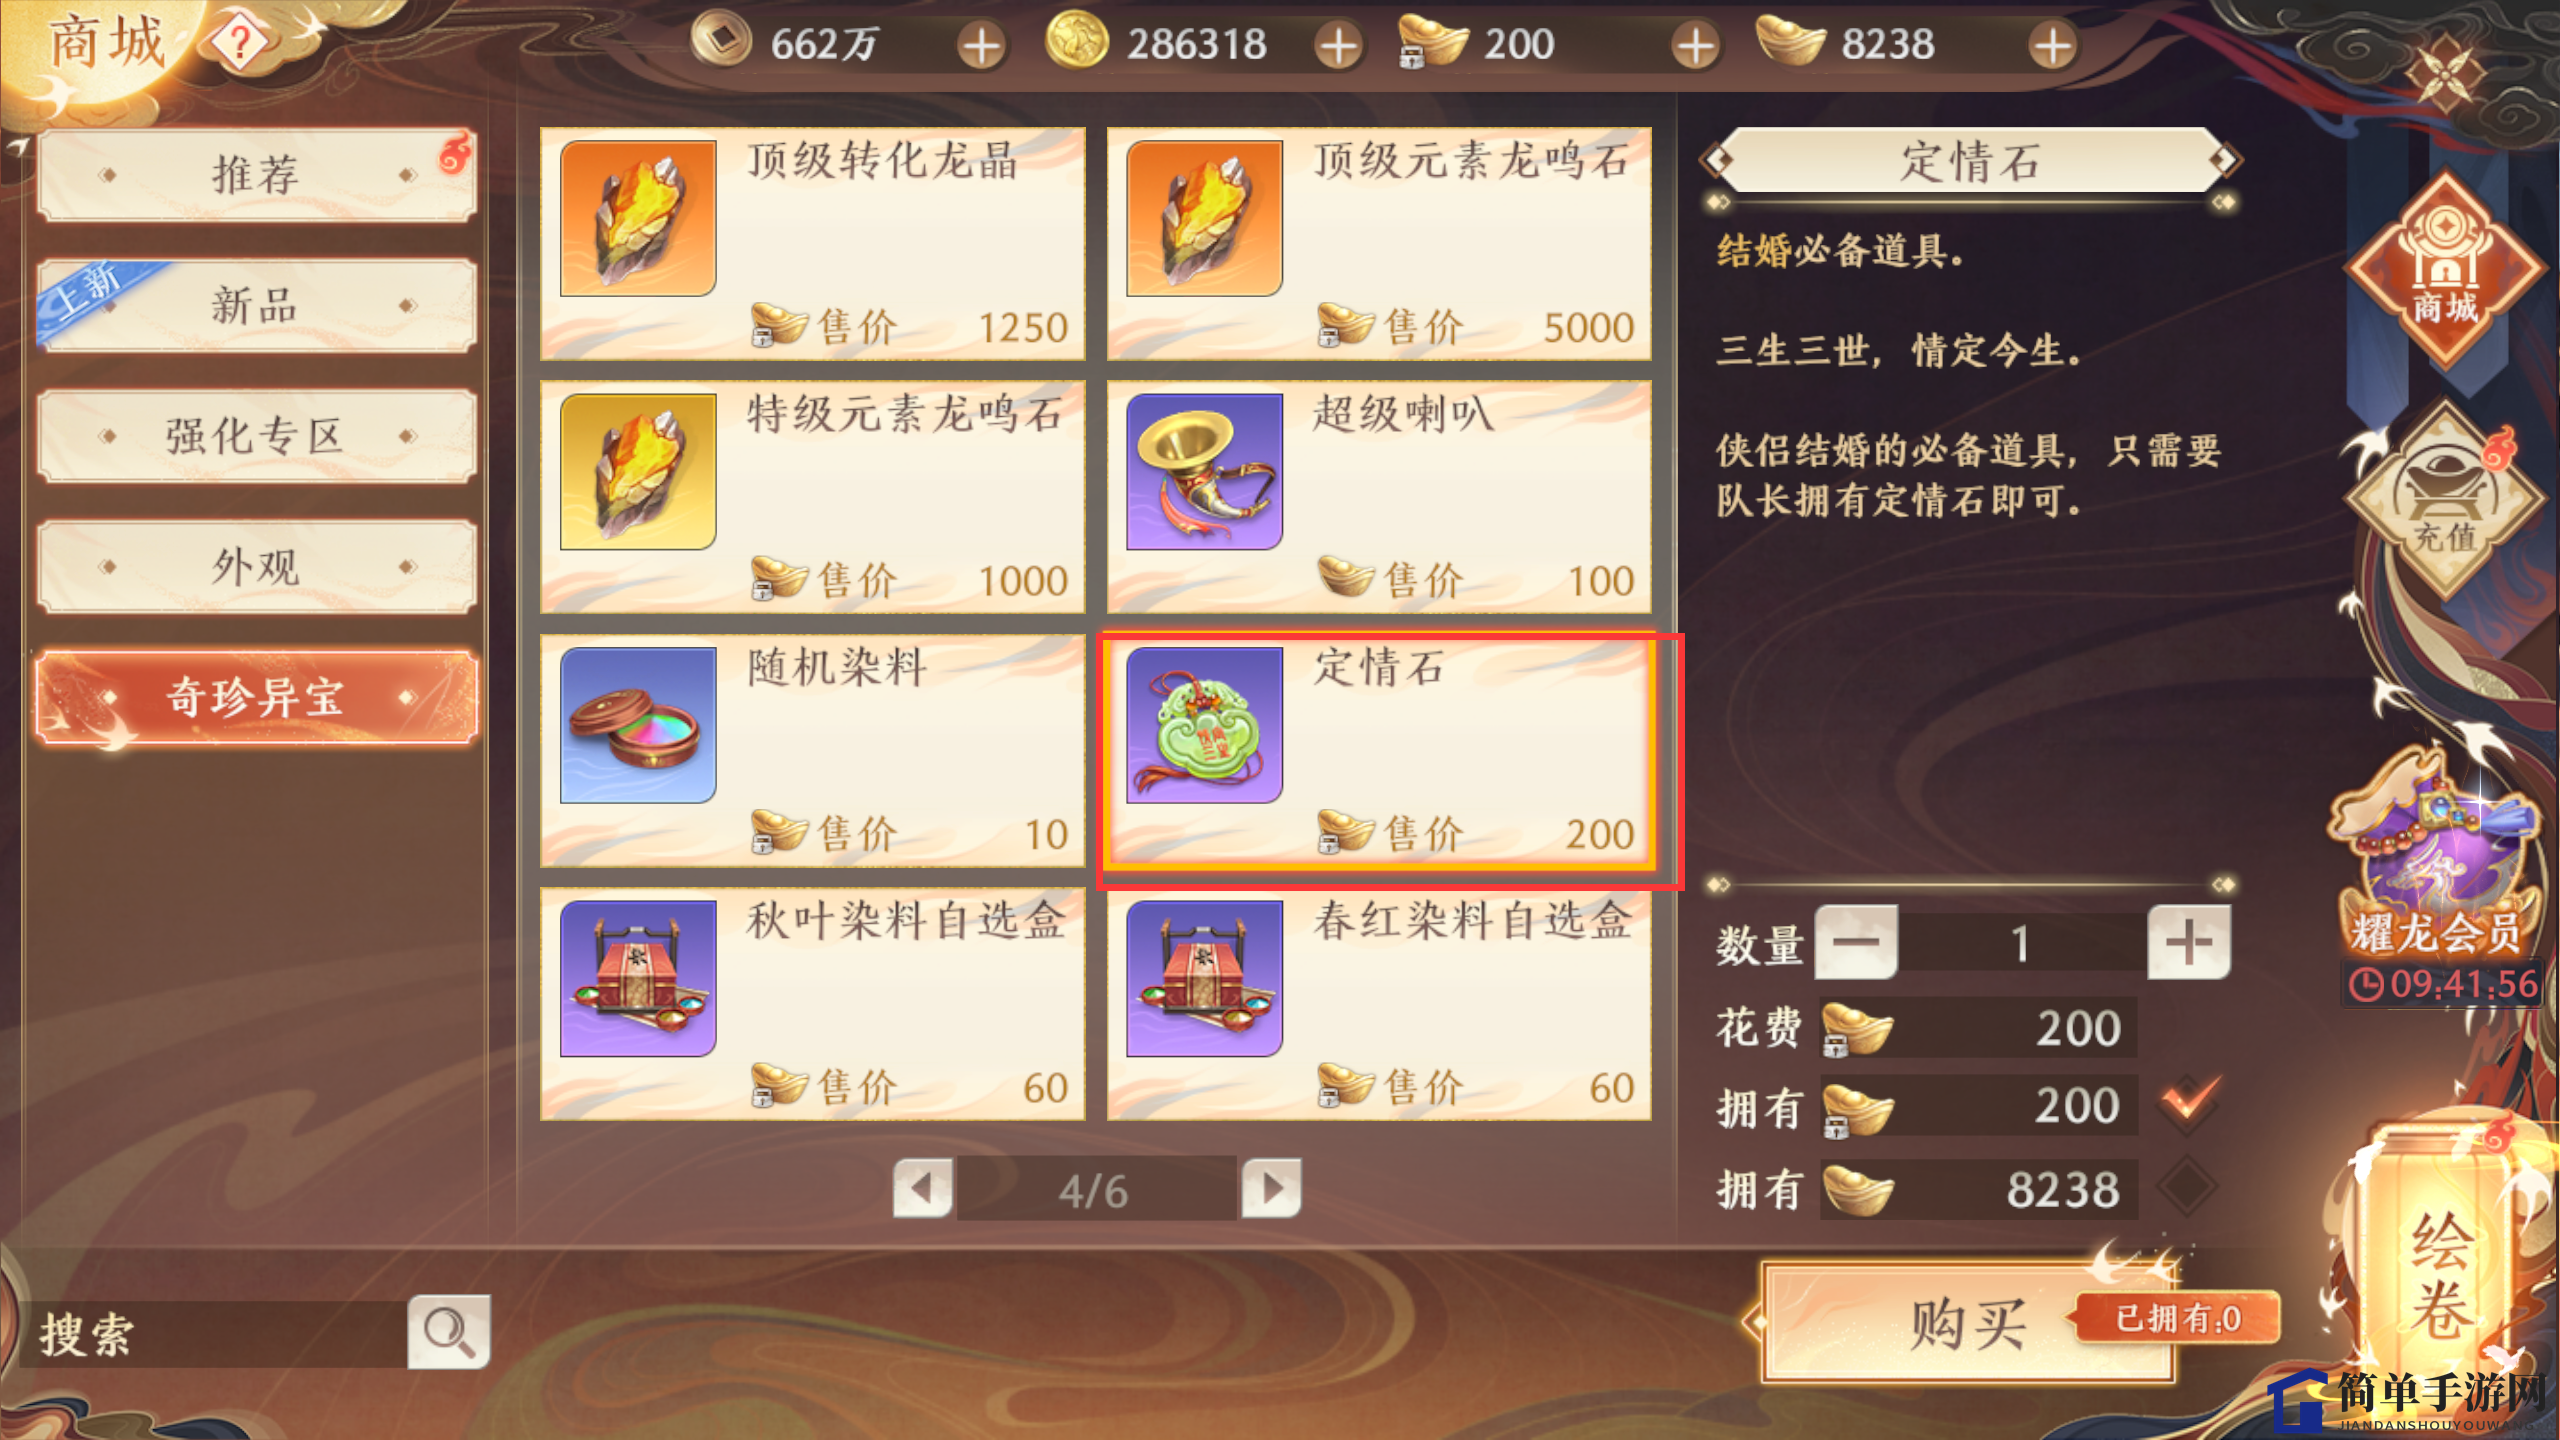
Task: Add more copper coins with plus icon
Action: (981, 46)
